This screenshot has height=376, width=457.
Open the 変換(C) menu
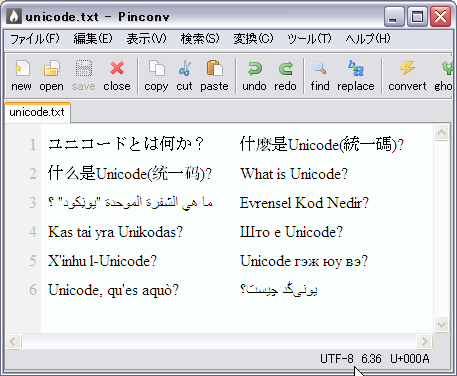[253, 39]
